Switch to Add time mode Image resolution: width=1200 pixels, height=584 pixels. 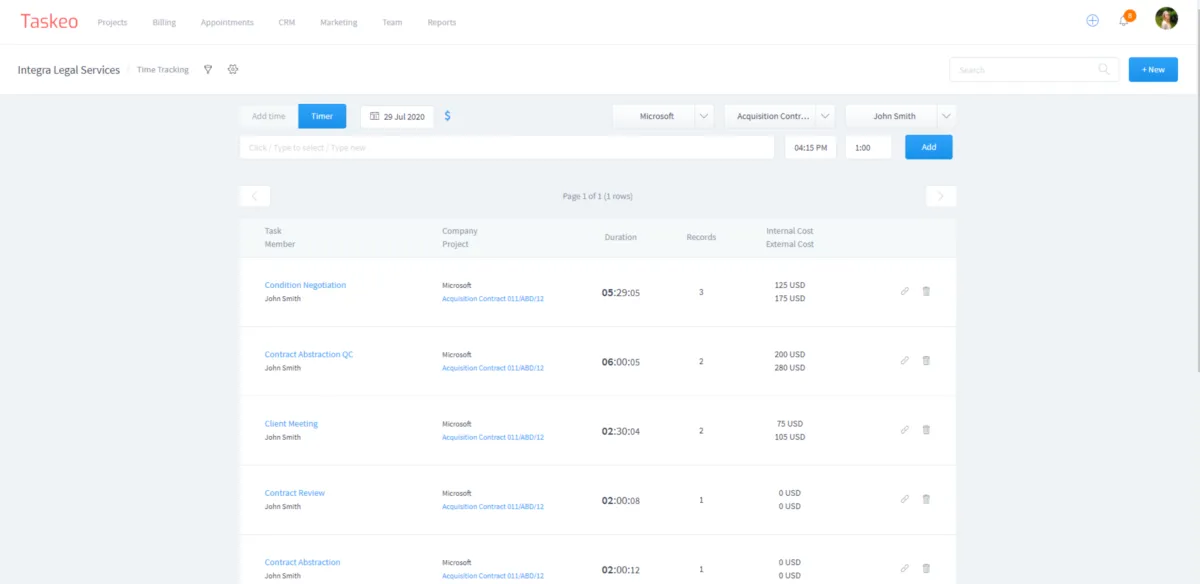click(268, 116)
